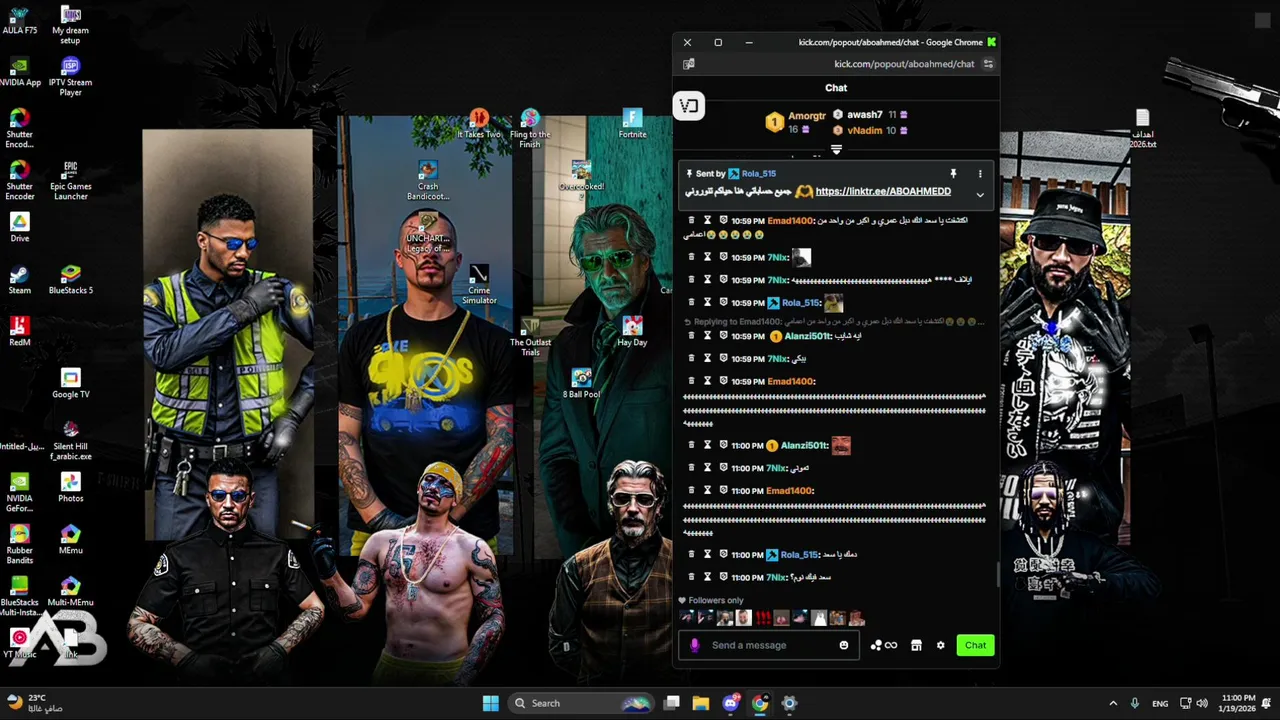Open the Task View icon on the taskbar
This screenshot has width=1280, height=720.
[x=672, y=703]
